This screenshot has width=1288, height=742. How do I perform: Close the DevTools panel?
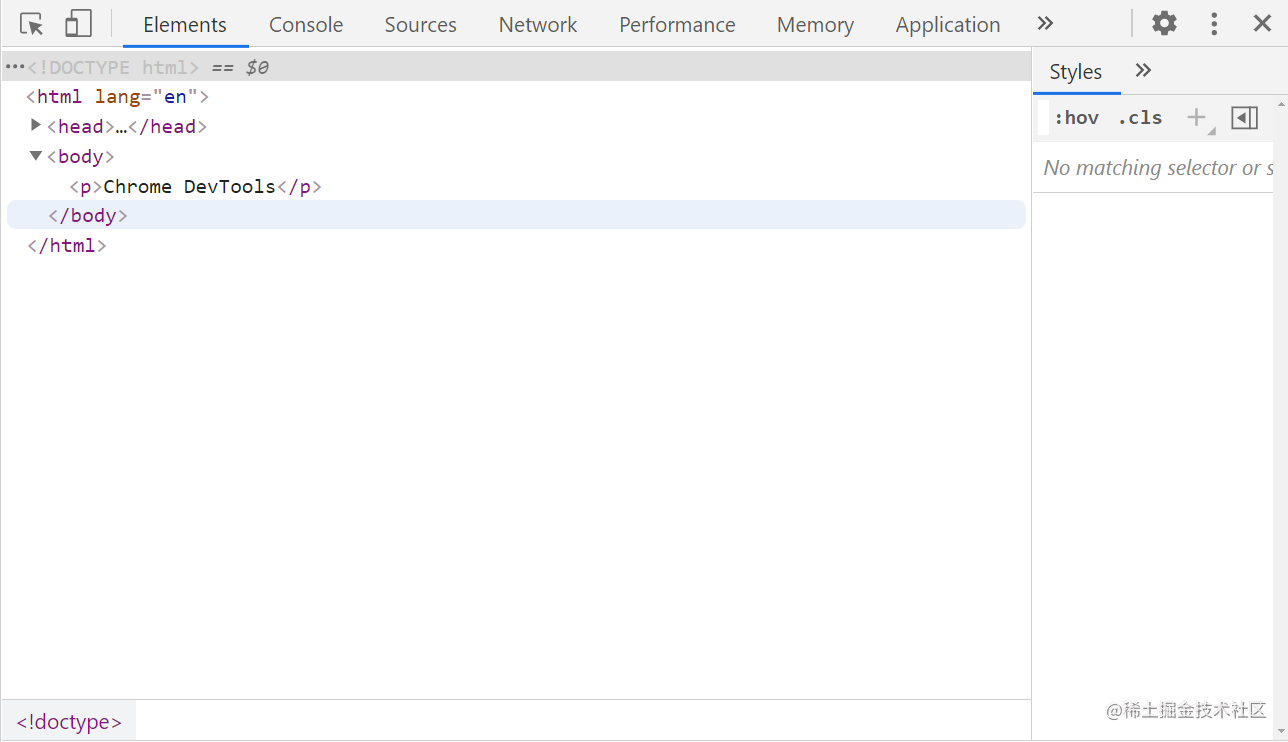click(x=1262, y=24)
